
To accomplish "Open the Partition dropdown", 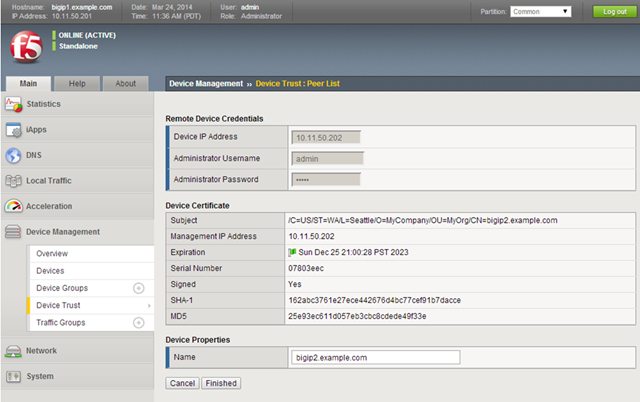I will (x=540, y=12).
